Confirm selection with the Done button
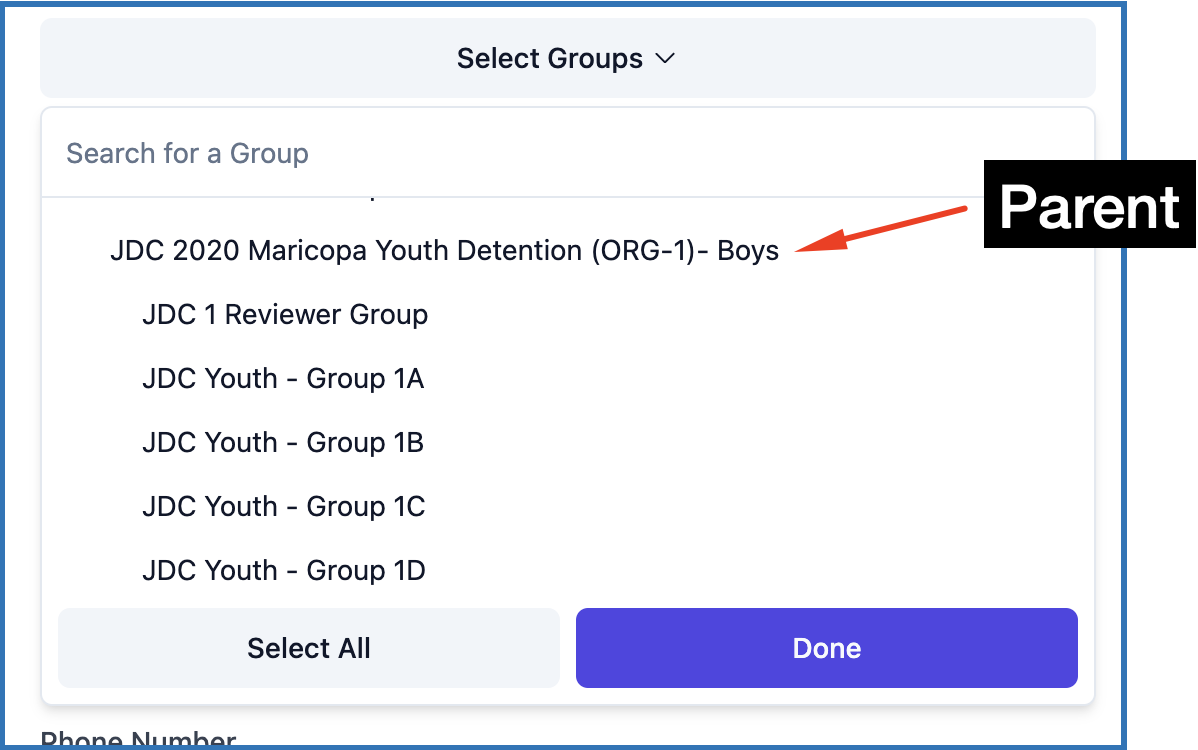Viewport: 1198px width, 750px height. (x=826, y=648)
